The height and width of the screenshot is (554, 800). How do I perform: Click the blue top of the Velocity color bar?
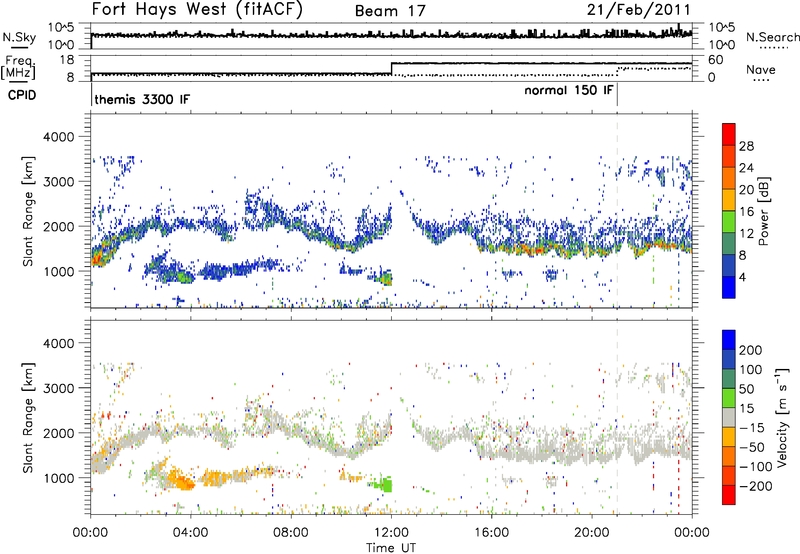(x=729, y=340)
